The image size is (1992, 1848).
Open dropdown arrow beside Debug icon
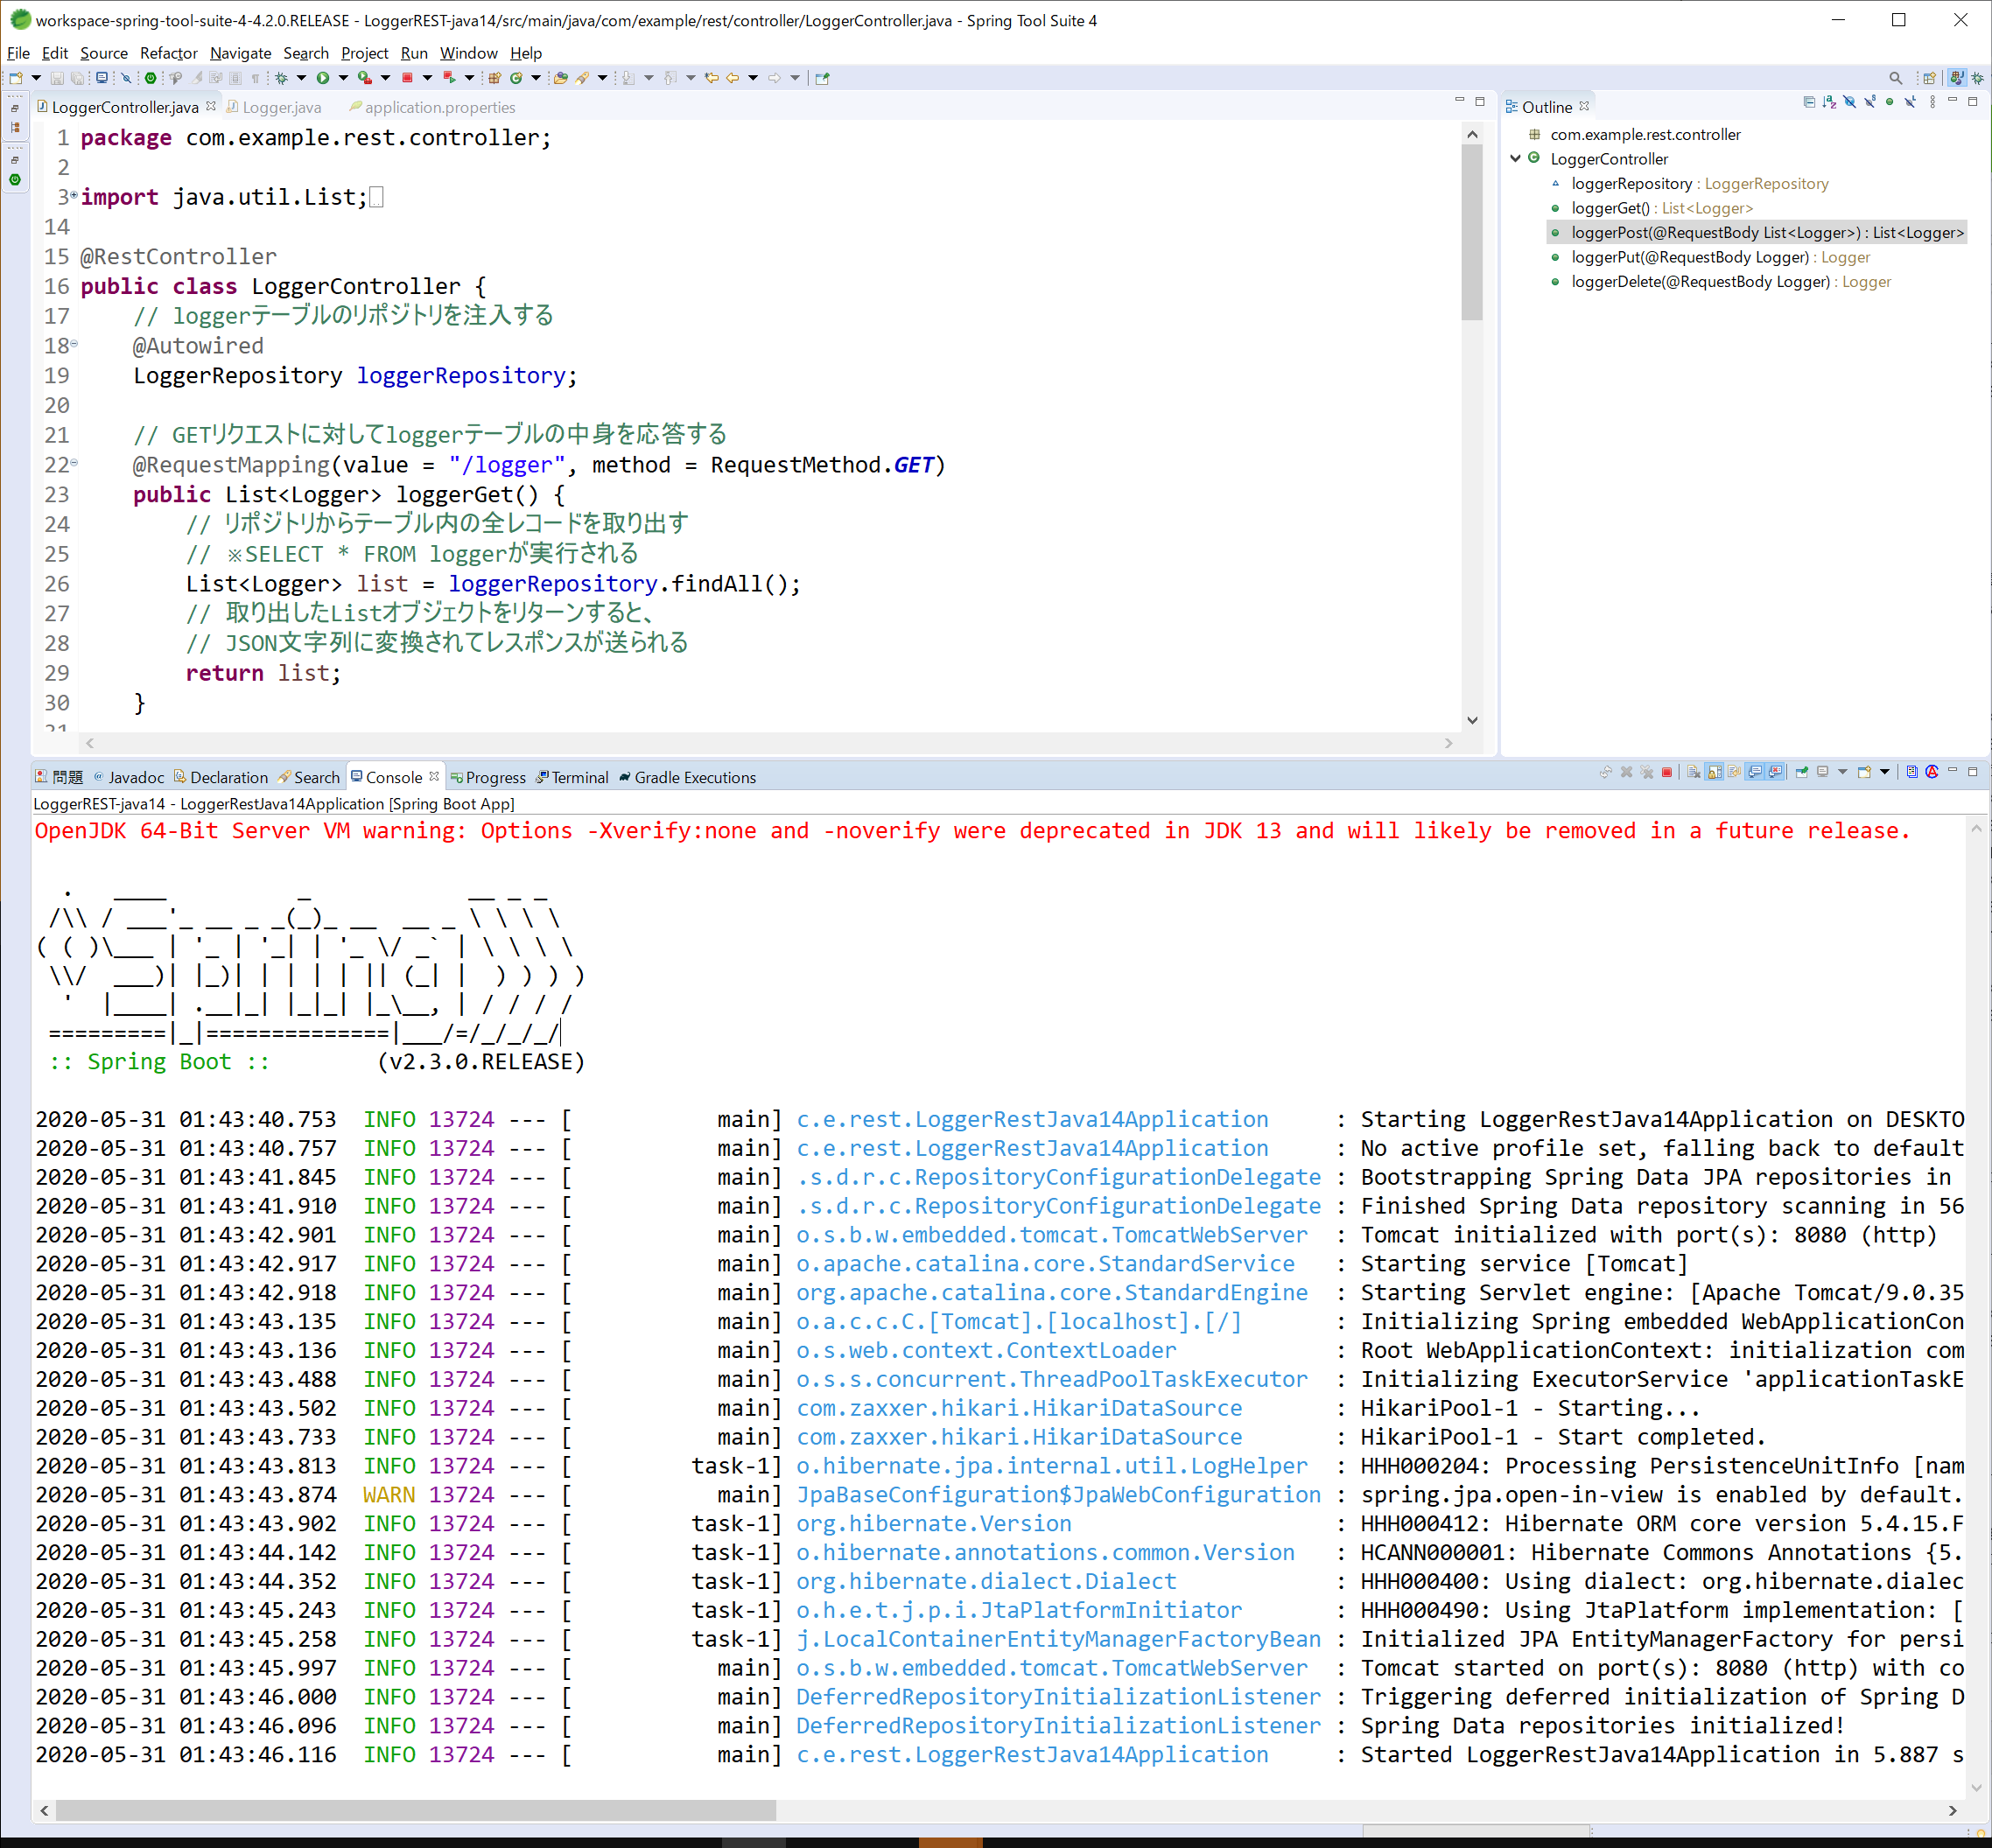tap(301, 78)
